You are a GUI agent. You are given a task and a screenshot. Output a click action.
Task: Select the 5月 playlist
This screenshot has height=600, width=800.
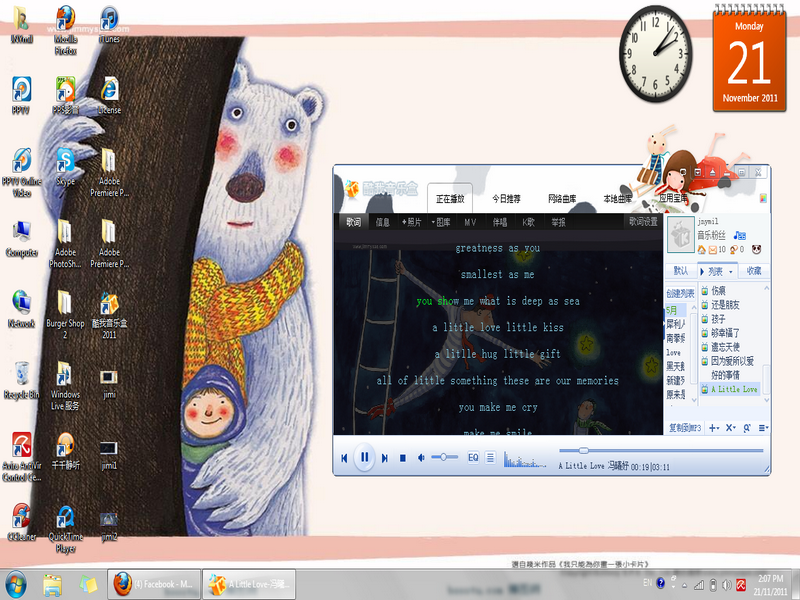[x=675, y=310]
